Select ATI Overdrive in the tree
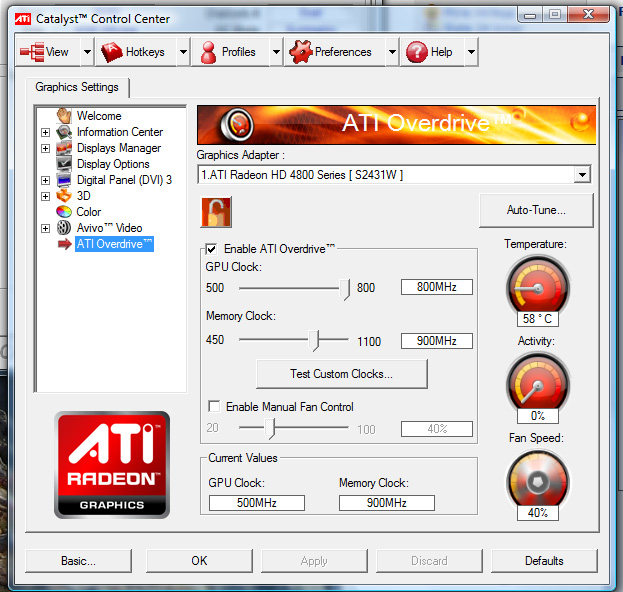 (114, 244)
